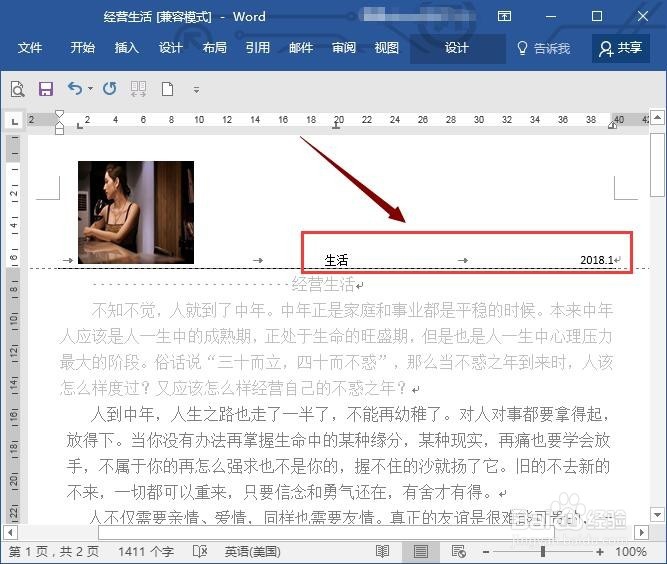
Task: Click the document title 经营生活
Action: click(x=323, y=285)
